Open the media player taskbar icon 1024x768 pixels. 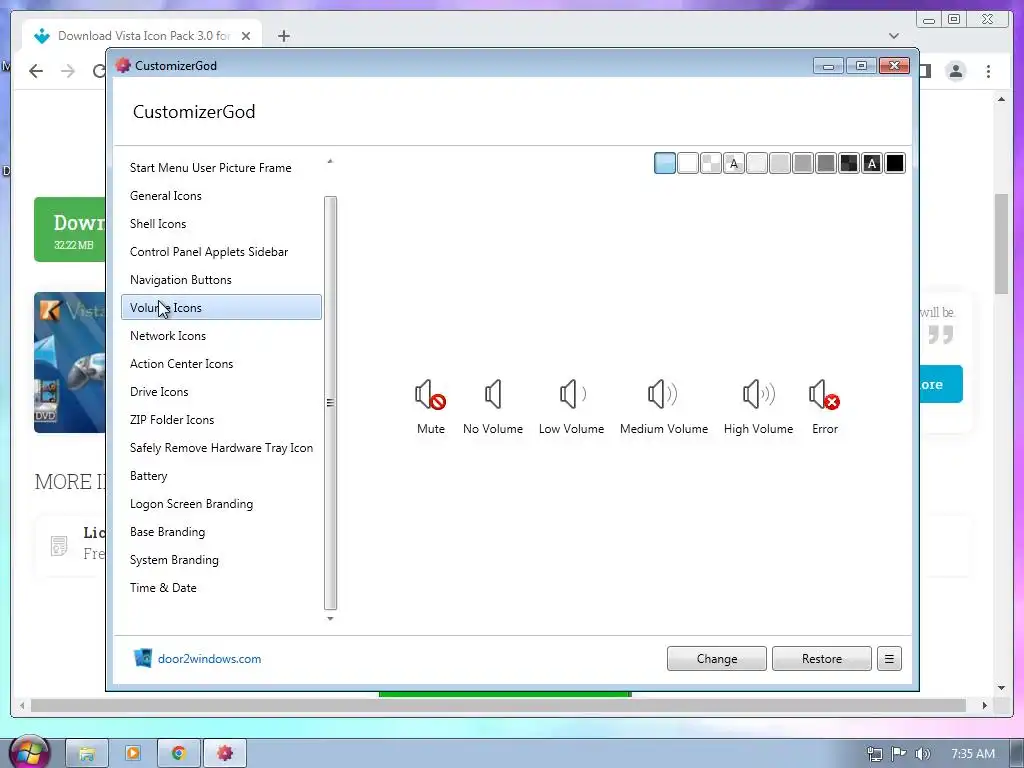(x=133, y=754)
